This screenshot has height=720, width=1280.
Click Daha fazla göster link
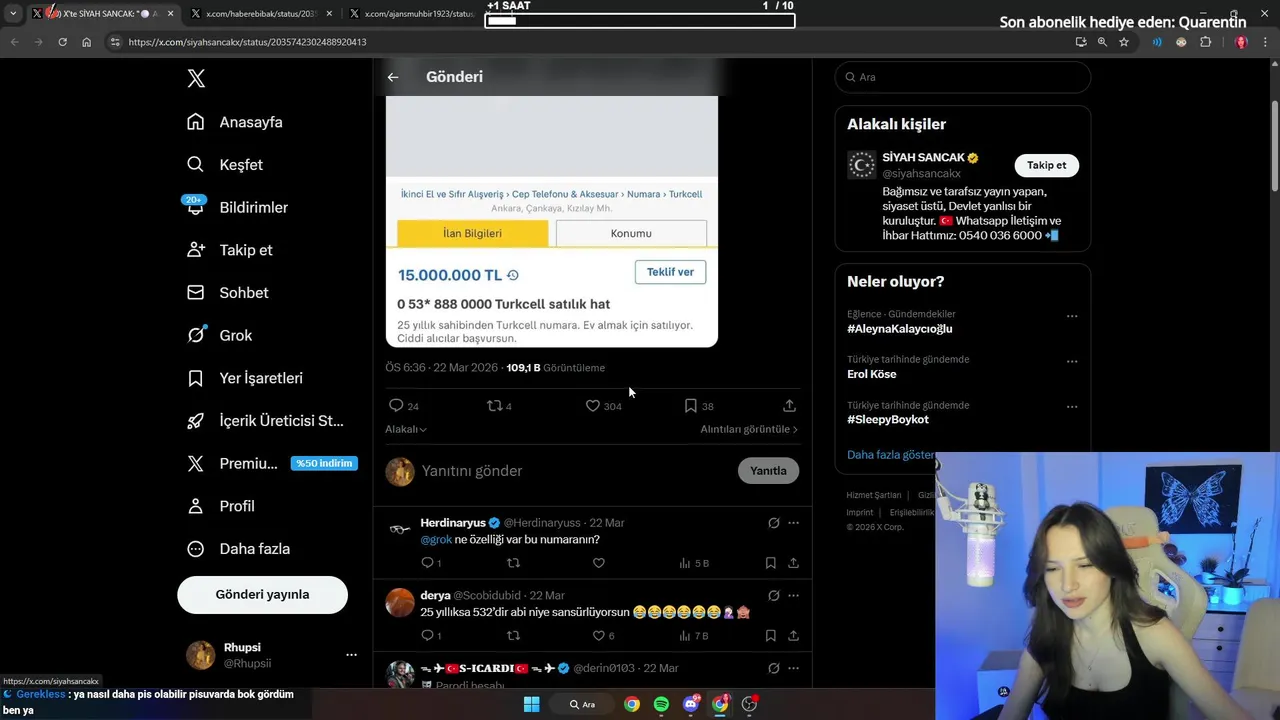[891, 454]
